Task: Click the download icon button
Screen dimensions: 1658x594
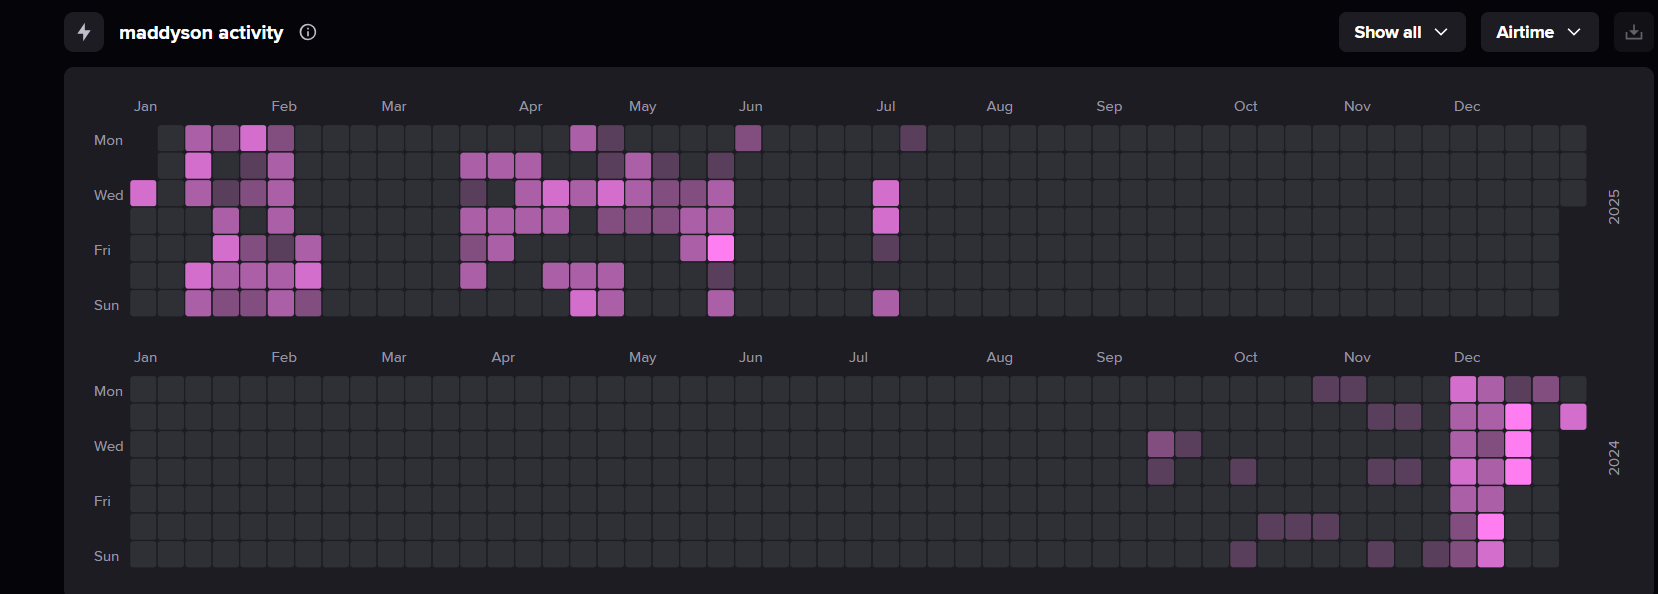Action: (x=1634, y=32)
